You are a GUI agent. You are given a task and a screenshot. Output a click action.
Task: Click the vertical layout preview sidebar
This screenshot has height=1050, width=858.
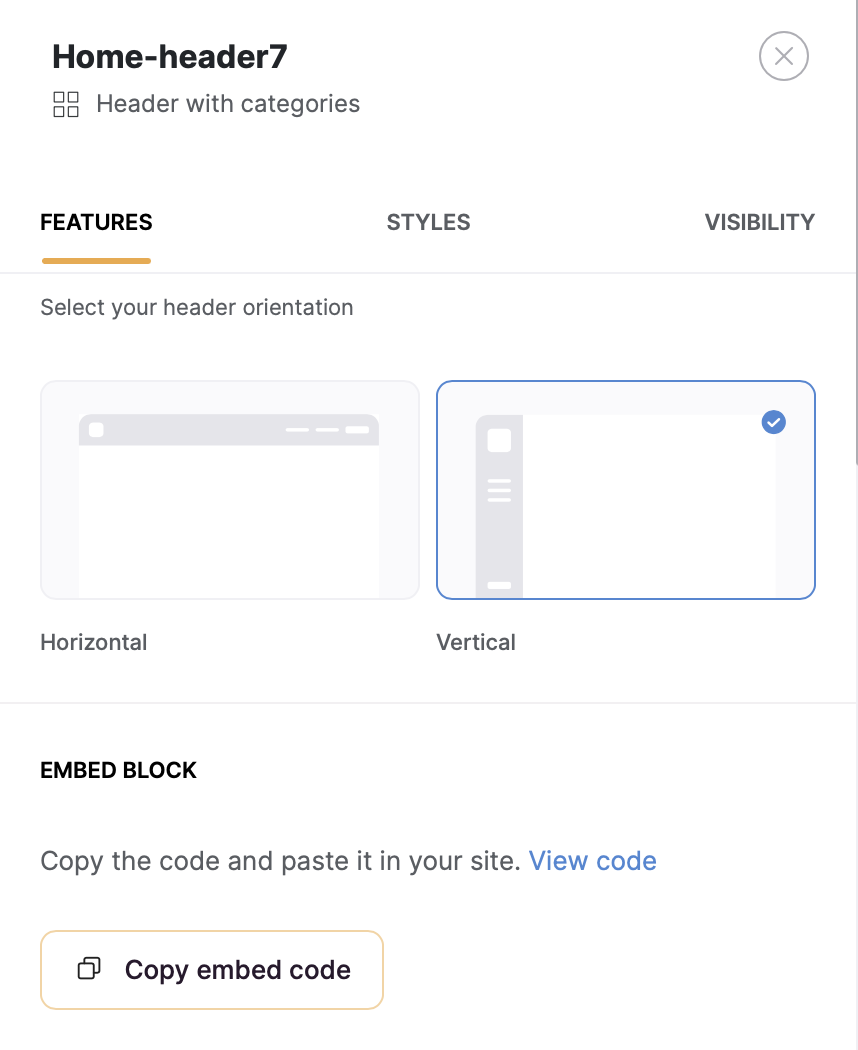pyautogui.click(x=499, y=506)
